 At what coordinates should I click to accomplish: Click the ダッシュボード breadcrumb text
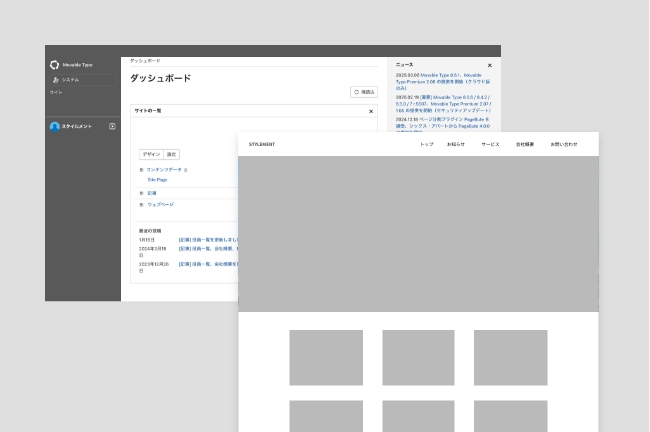(145, 61)
